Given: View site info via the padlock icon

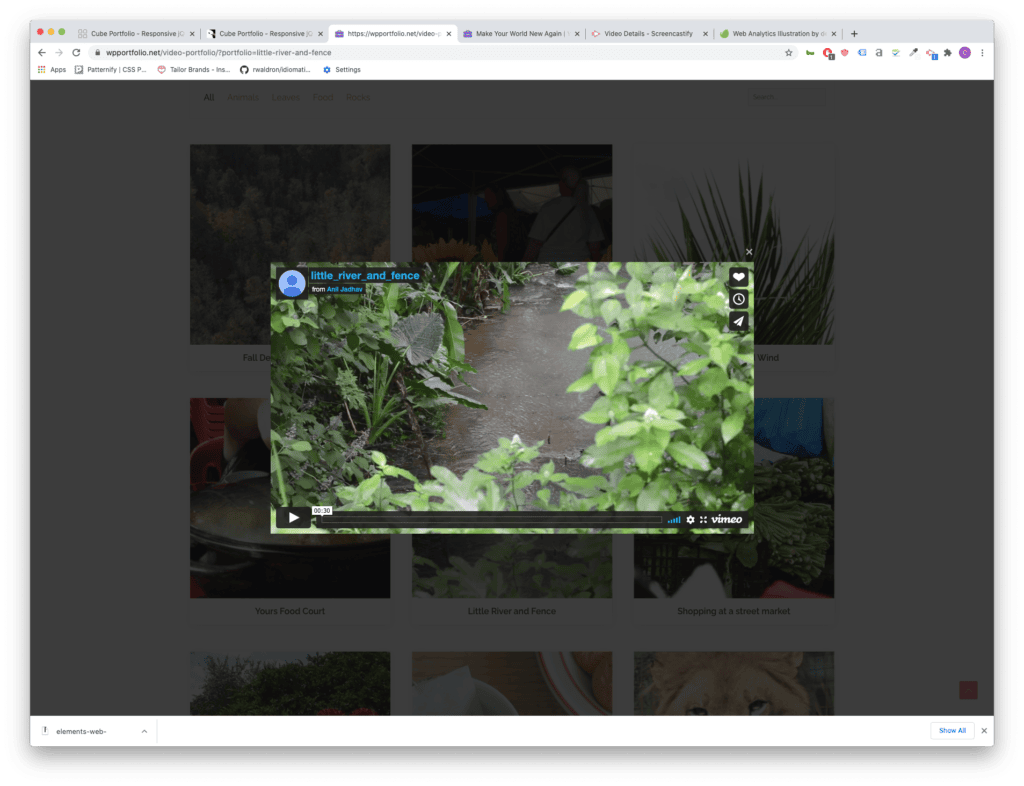Looking at the screenshot, I should point(97,53).
